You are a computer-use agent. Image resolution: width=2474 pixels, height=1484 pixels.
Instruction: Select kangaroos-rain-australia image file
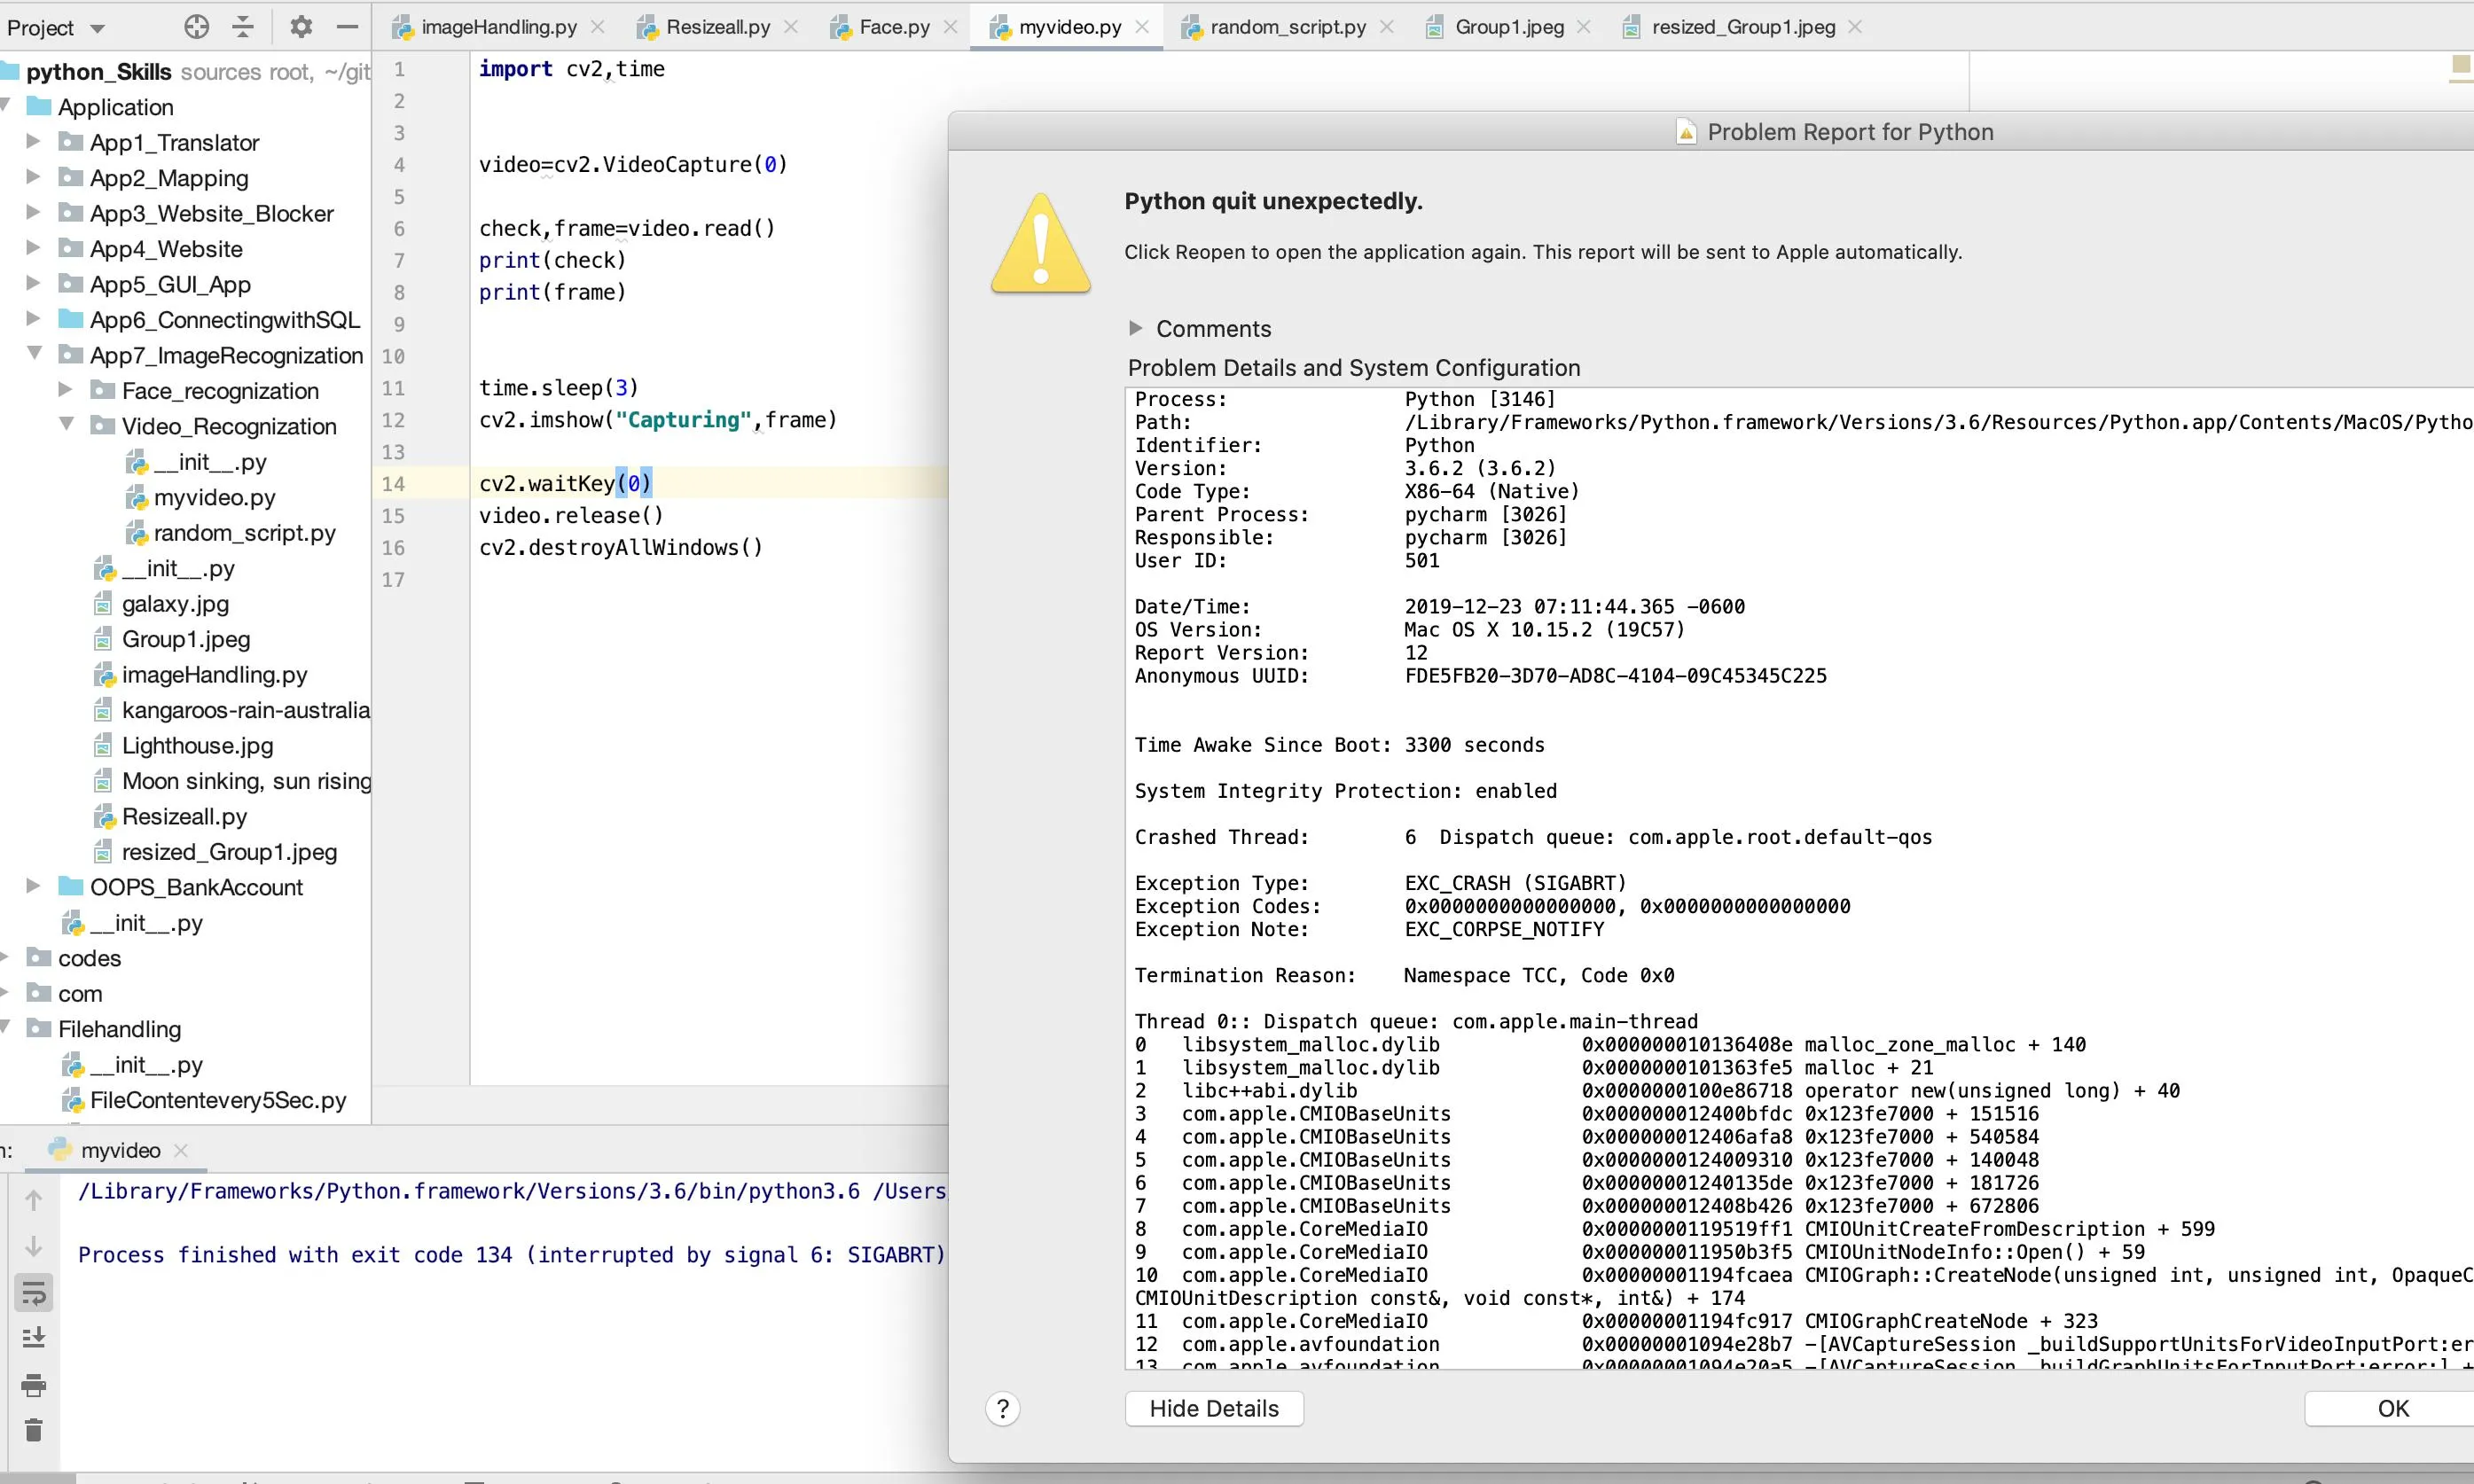[245, 710]
